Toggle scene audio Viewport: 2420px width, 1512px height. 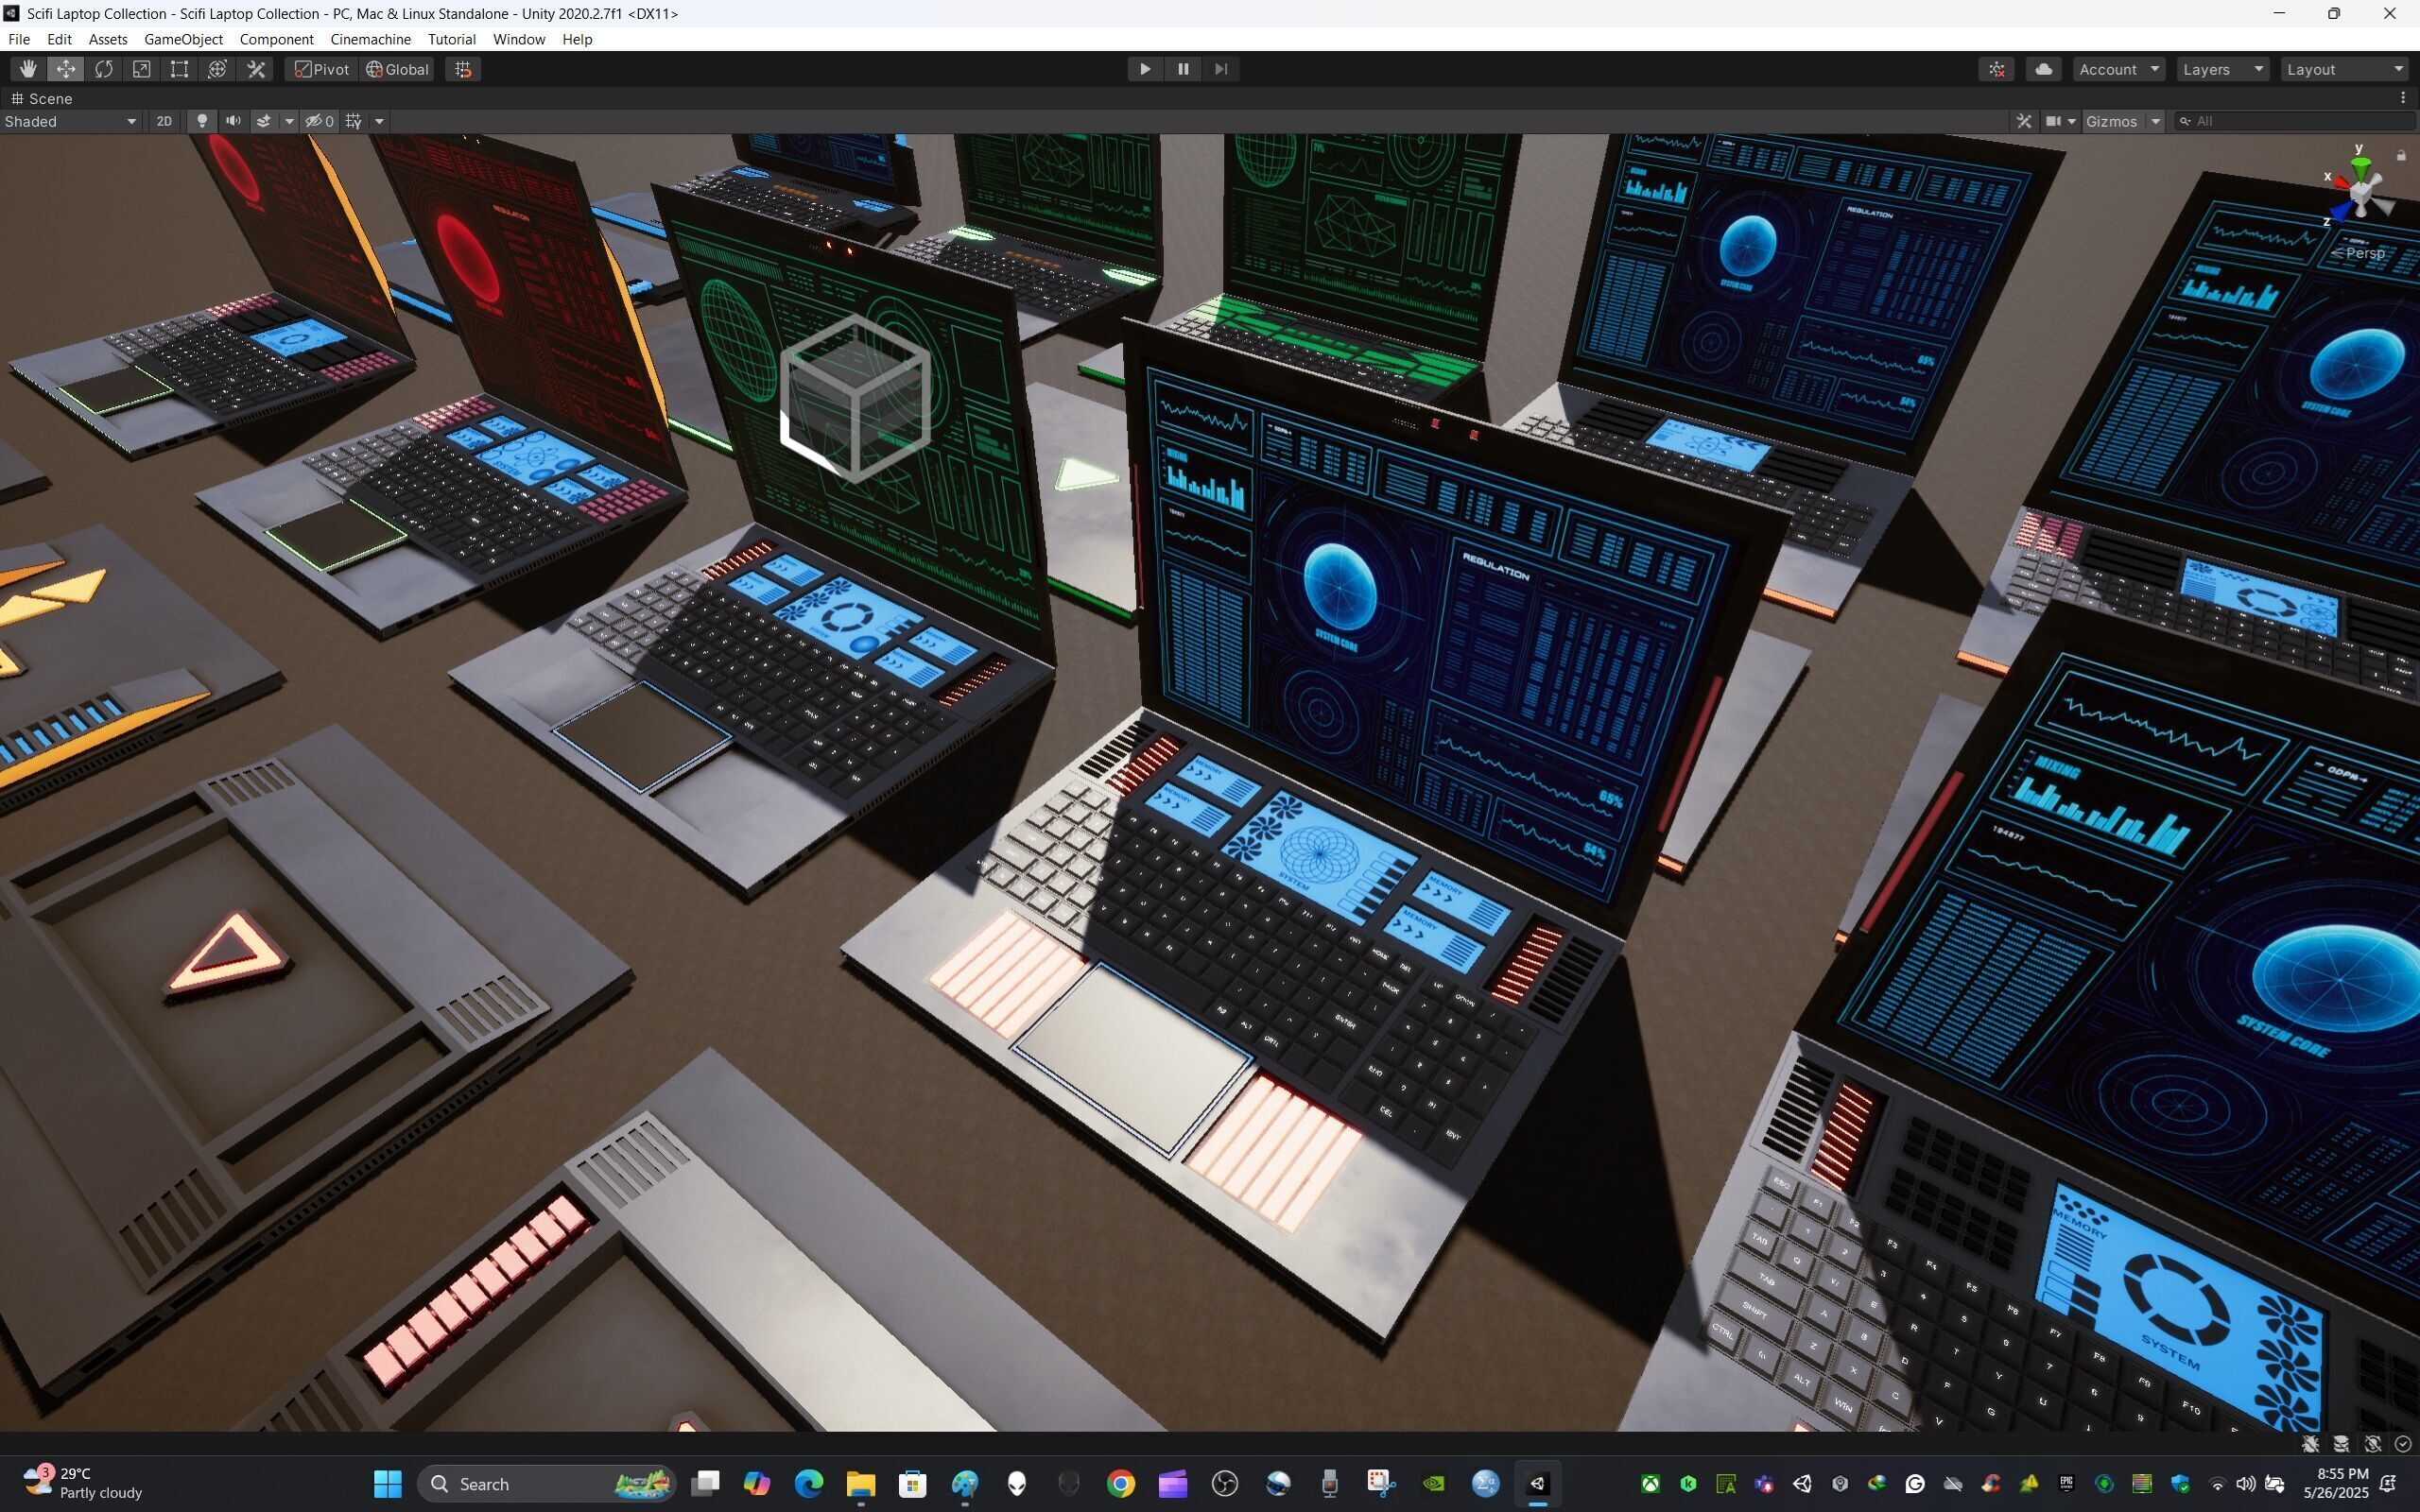(x=233, y=121)
